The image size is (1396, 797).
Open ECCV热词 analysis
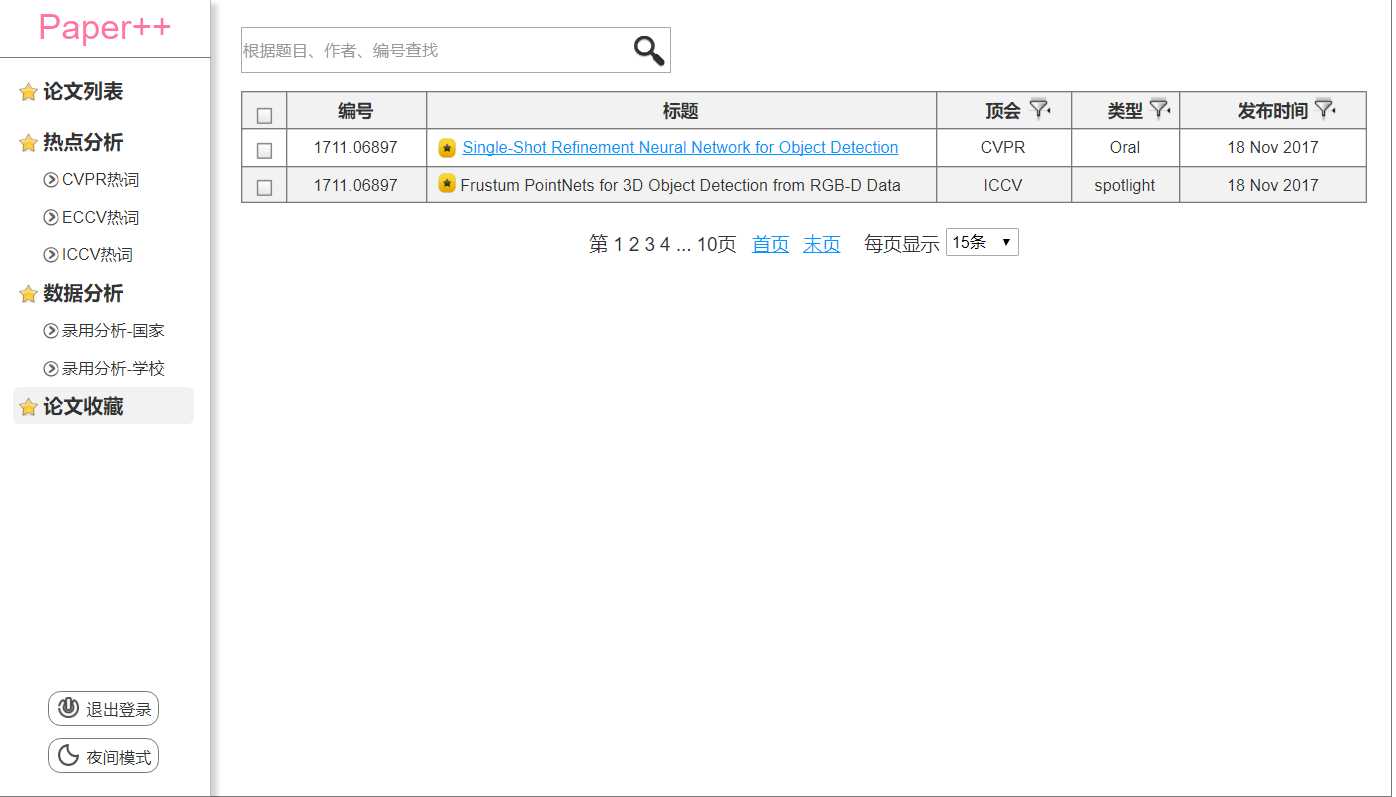(100, 217)
